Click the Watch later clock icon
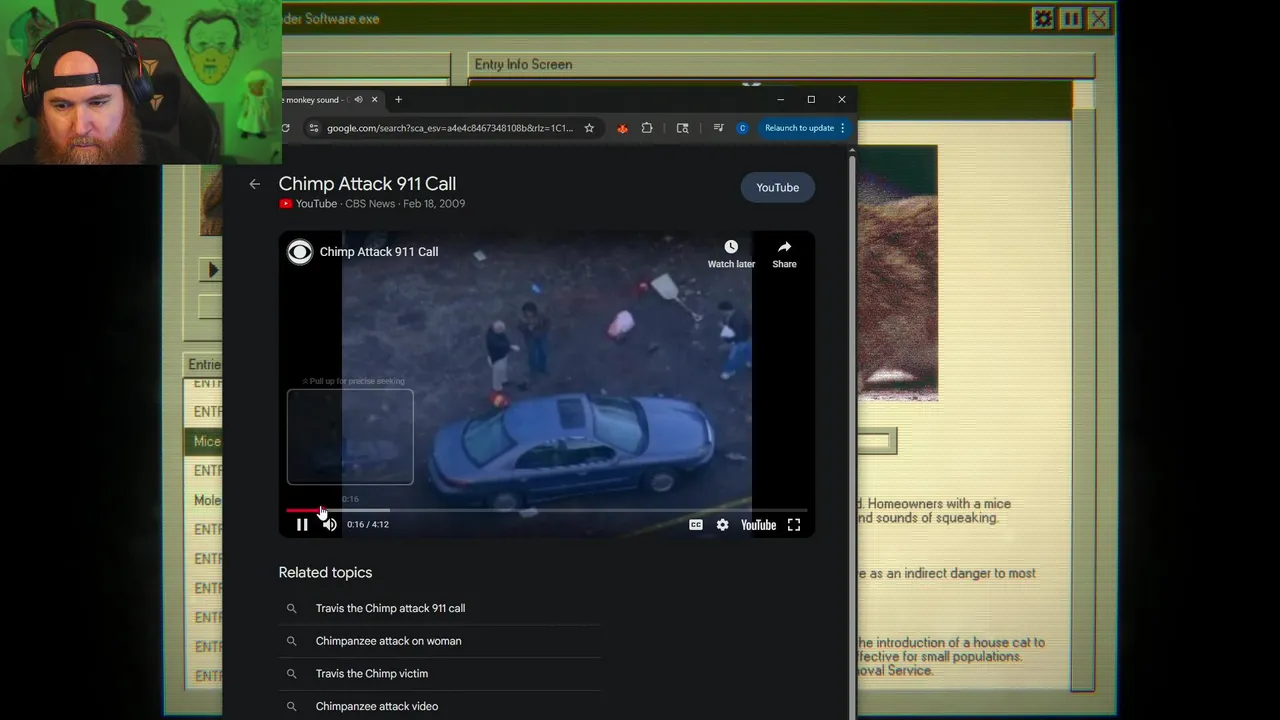The height and width of the screenshot is (720, 1280). (x=731, y=247)
